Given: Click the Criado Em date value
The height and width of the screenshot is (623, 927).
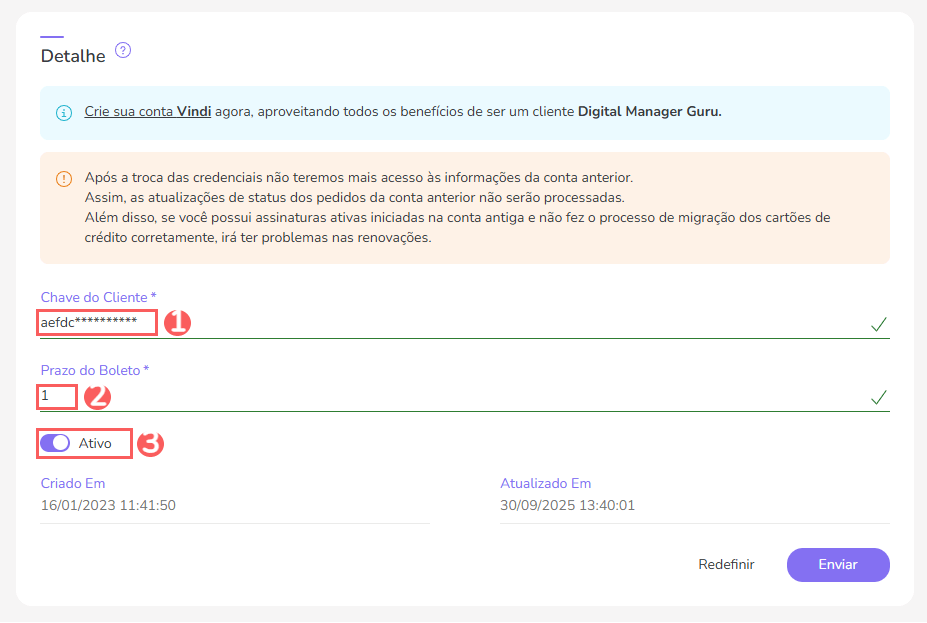Looking at the screenshot, I should (x=108, y=505).
